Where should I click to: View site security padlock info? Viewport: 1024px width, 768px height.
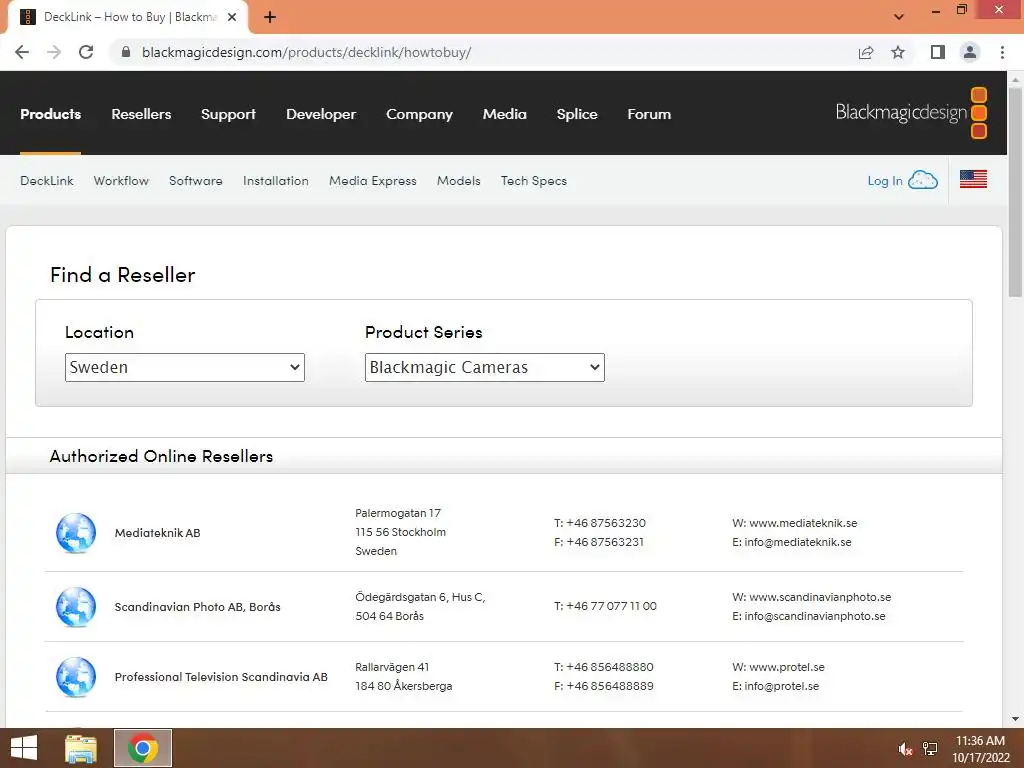point(126,52)
